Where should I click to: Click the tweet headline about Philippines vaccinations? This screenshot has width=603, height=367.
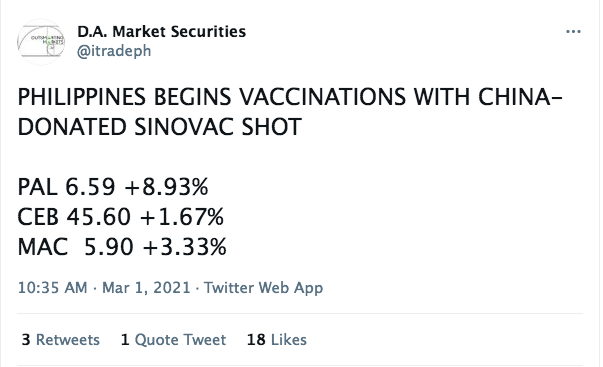290,112
